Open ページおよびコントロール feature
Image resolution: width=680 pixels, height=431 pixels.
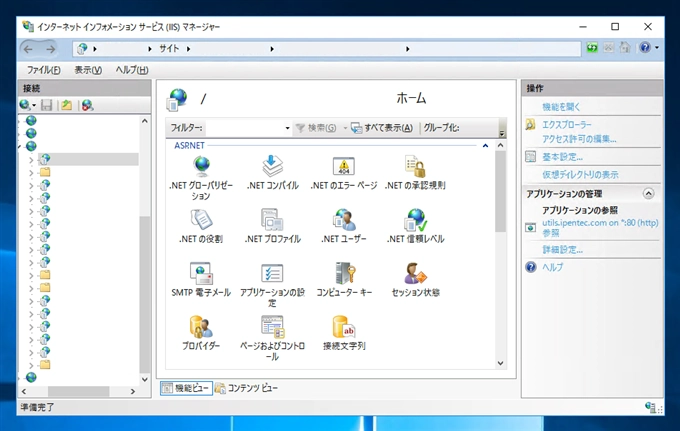(272, 338)
